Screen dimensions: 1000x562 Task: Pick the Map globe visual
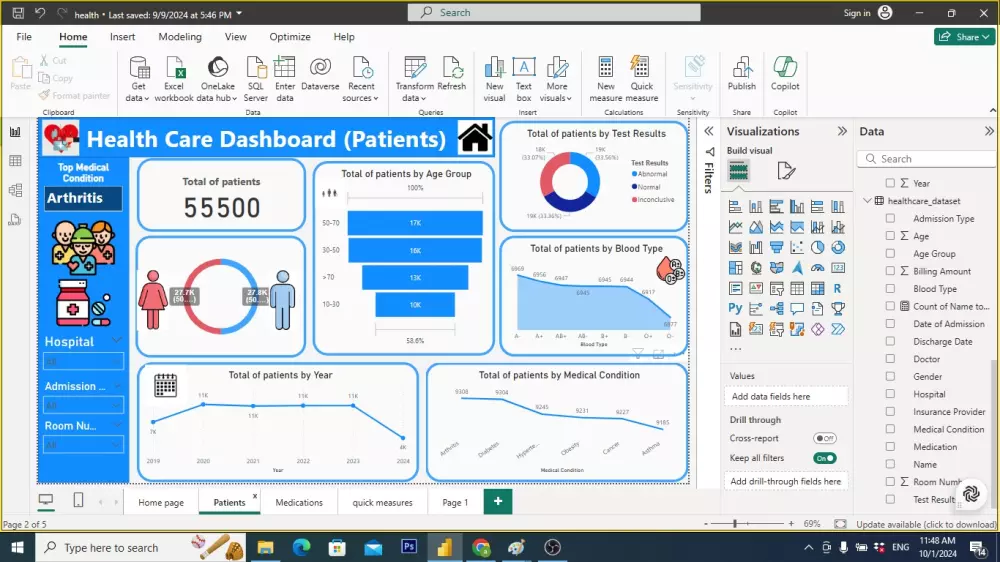[756, 268]
